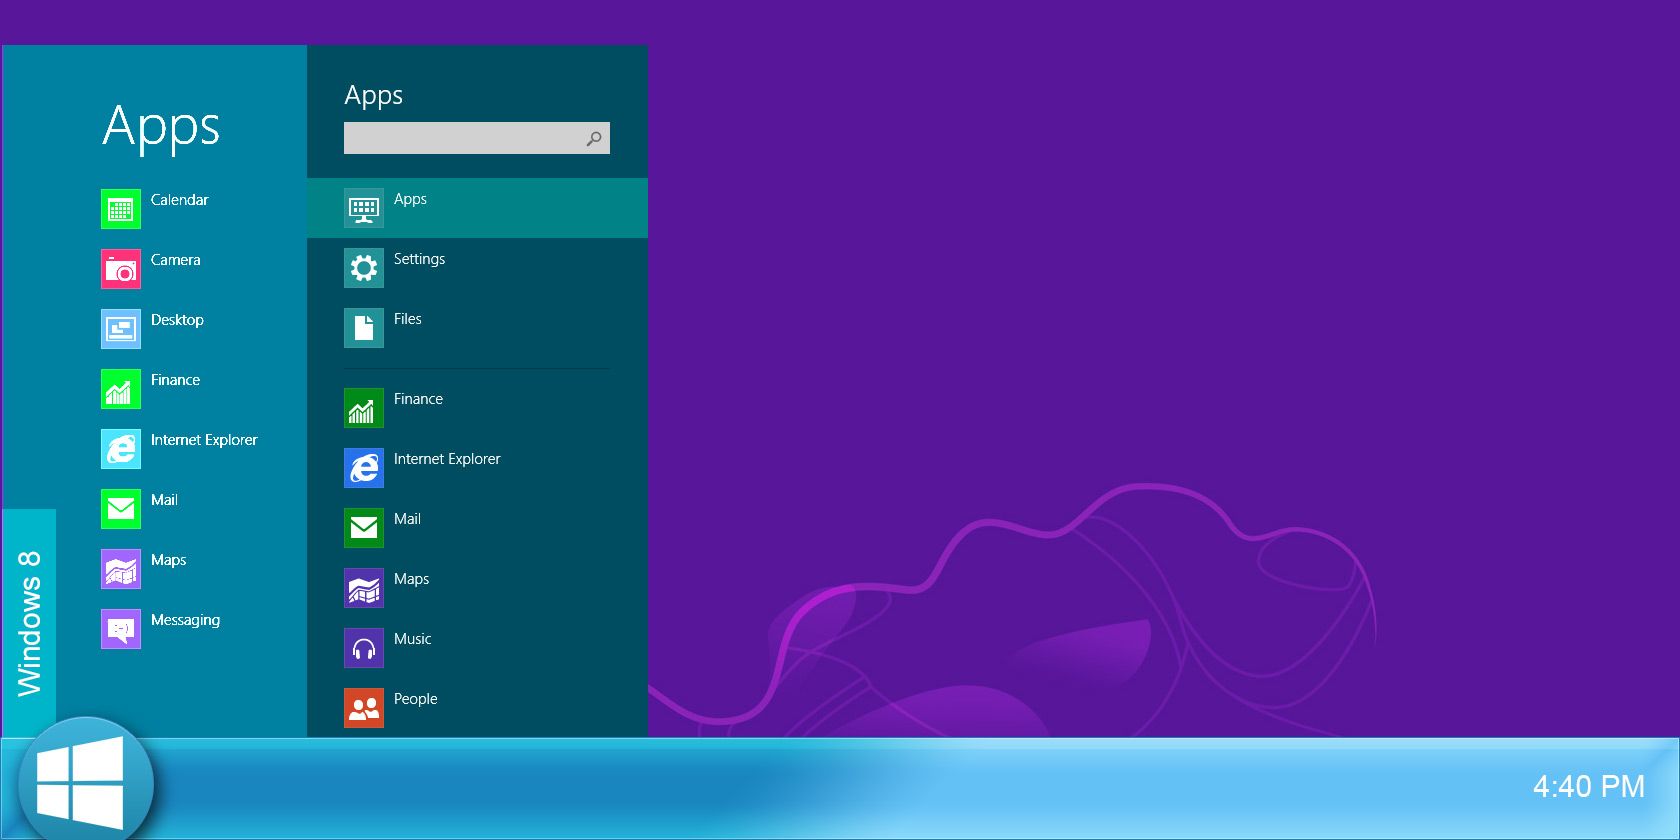Image resolution: width=1680 pixels, height=840 pixels.
Task: Click the 'Mail' label in search pane
Action: tap(407, 519)
